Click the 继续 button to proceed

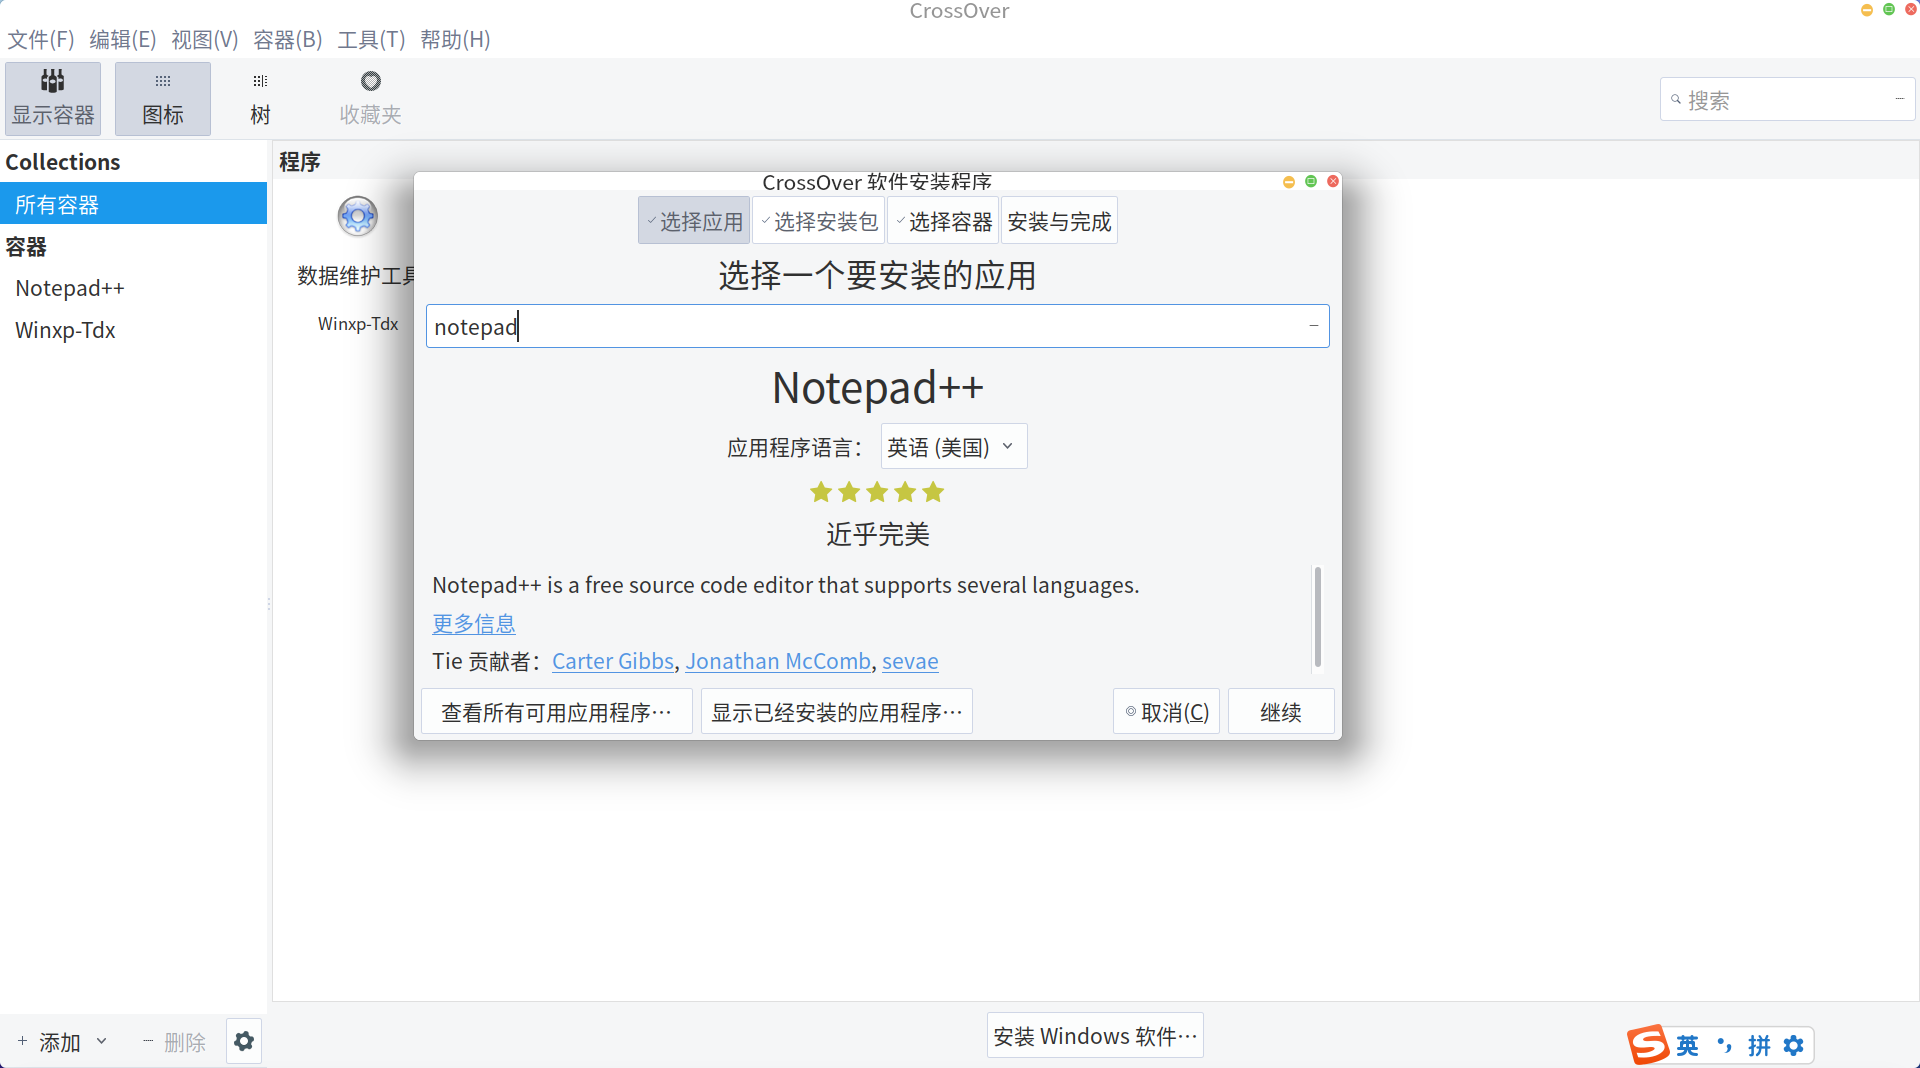pyautogui.click(x=1281, y=711)
